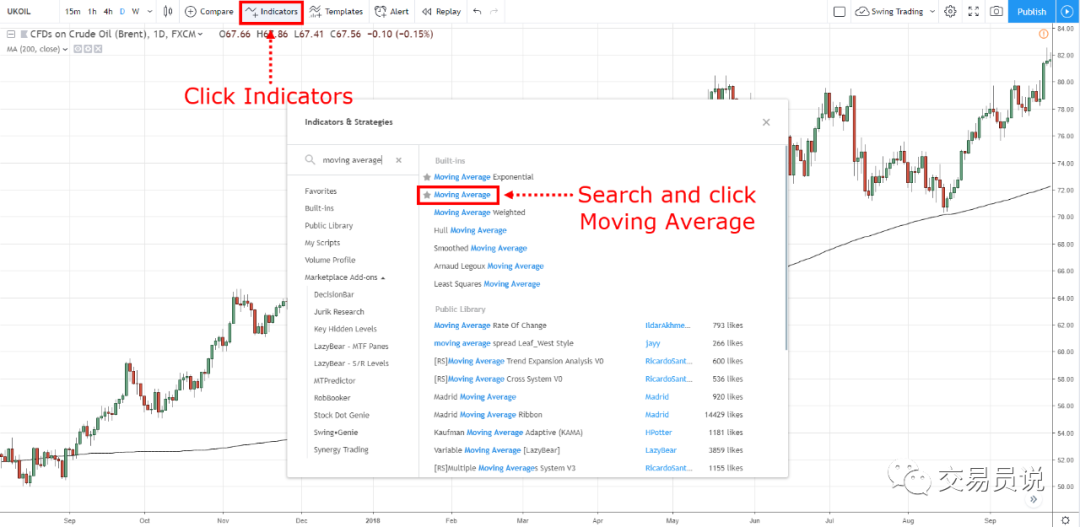Collapse the chart legend with minus box
Viewport: 1080px width, 527px height.
(10, 34)
